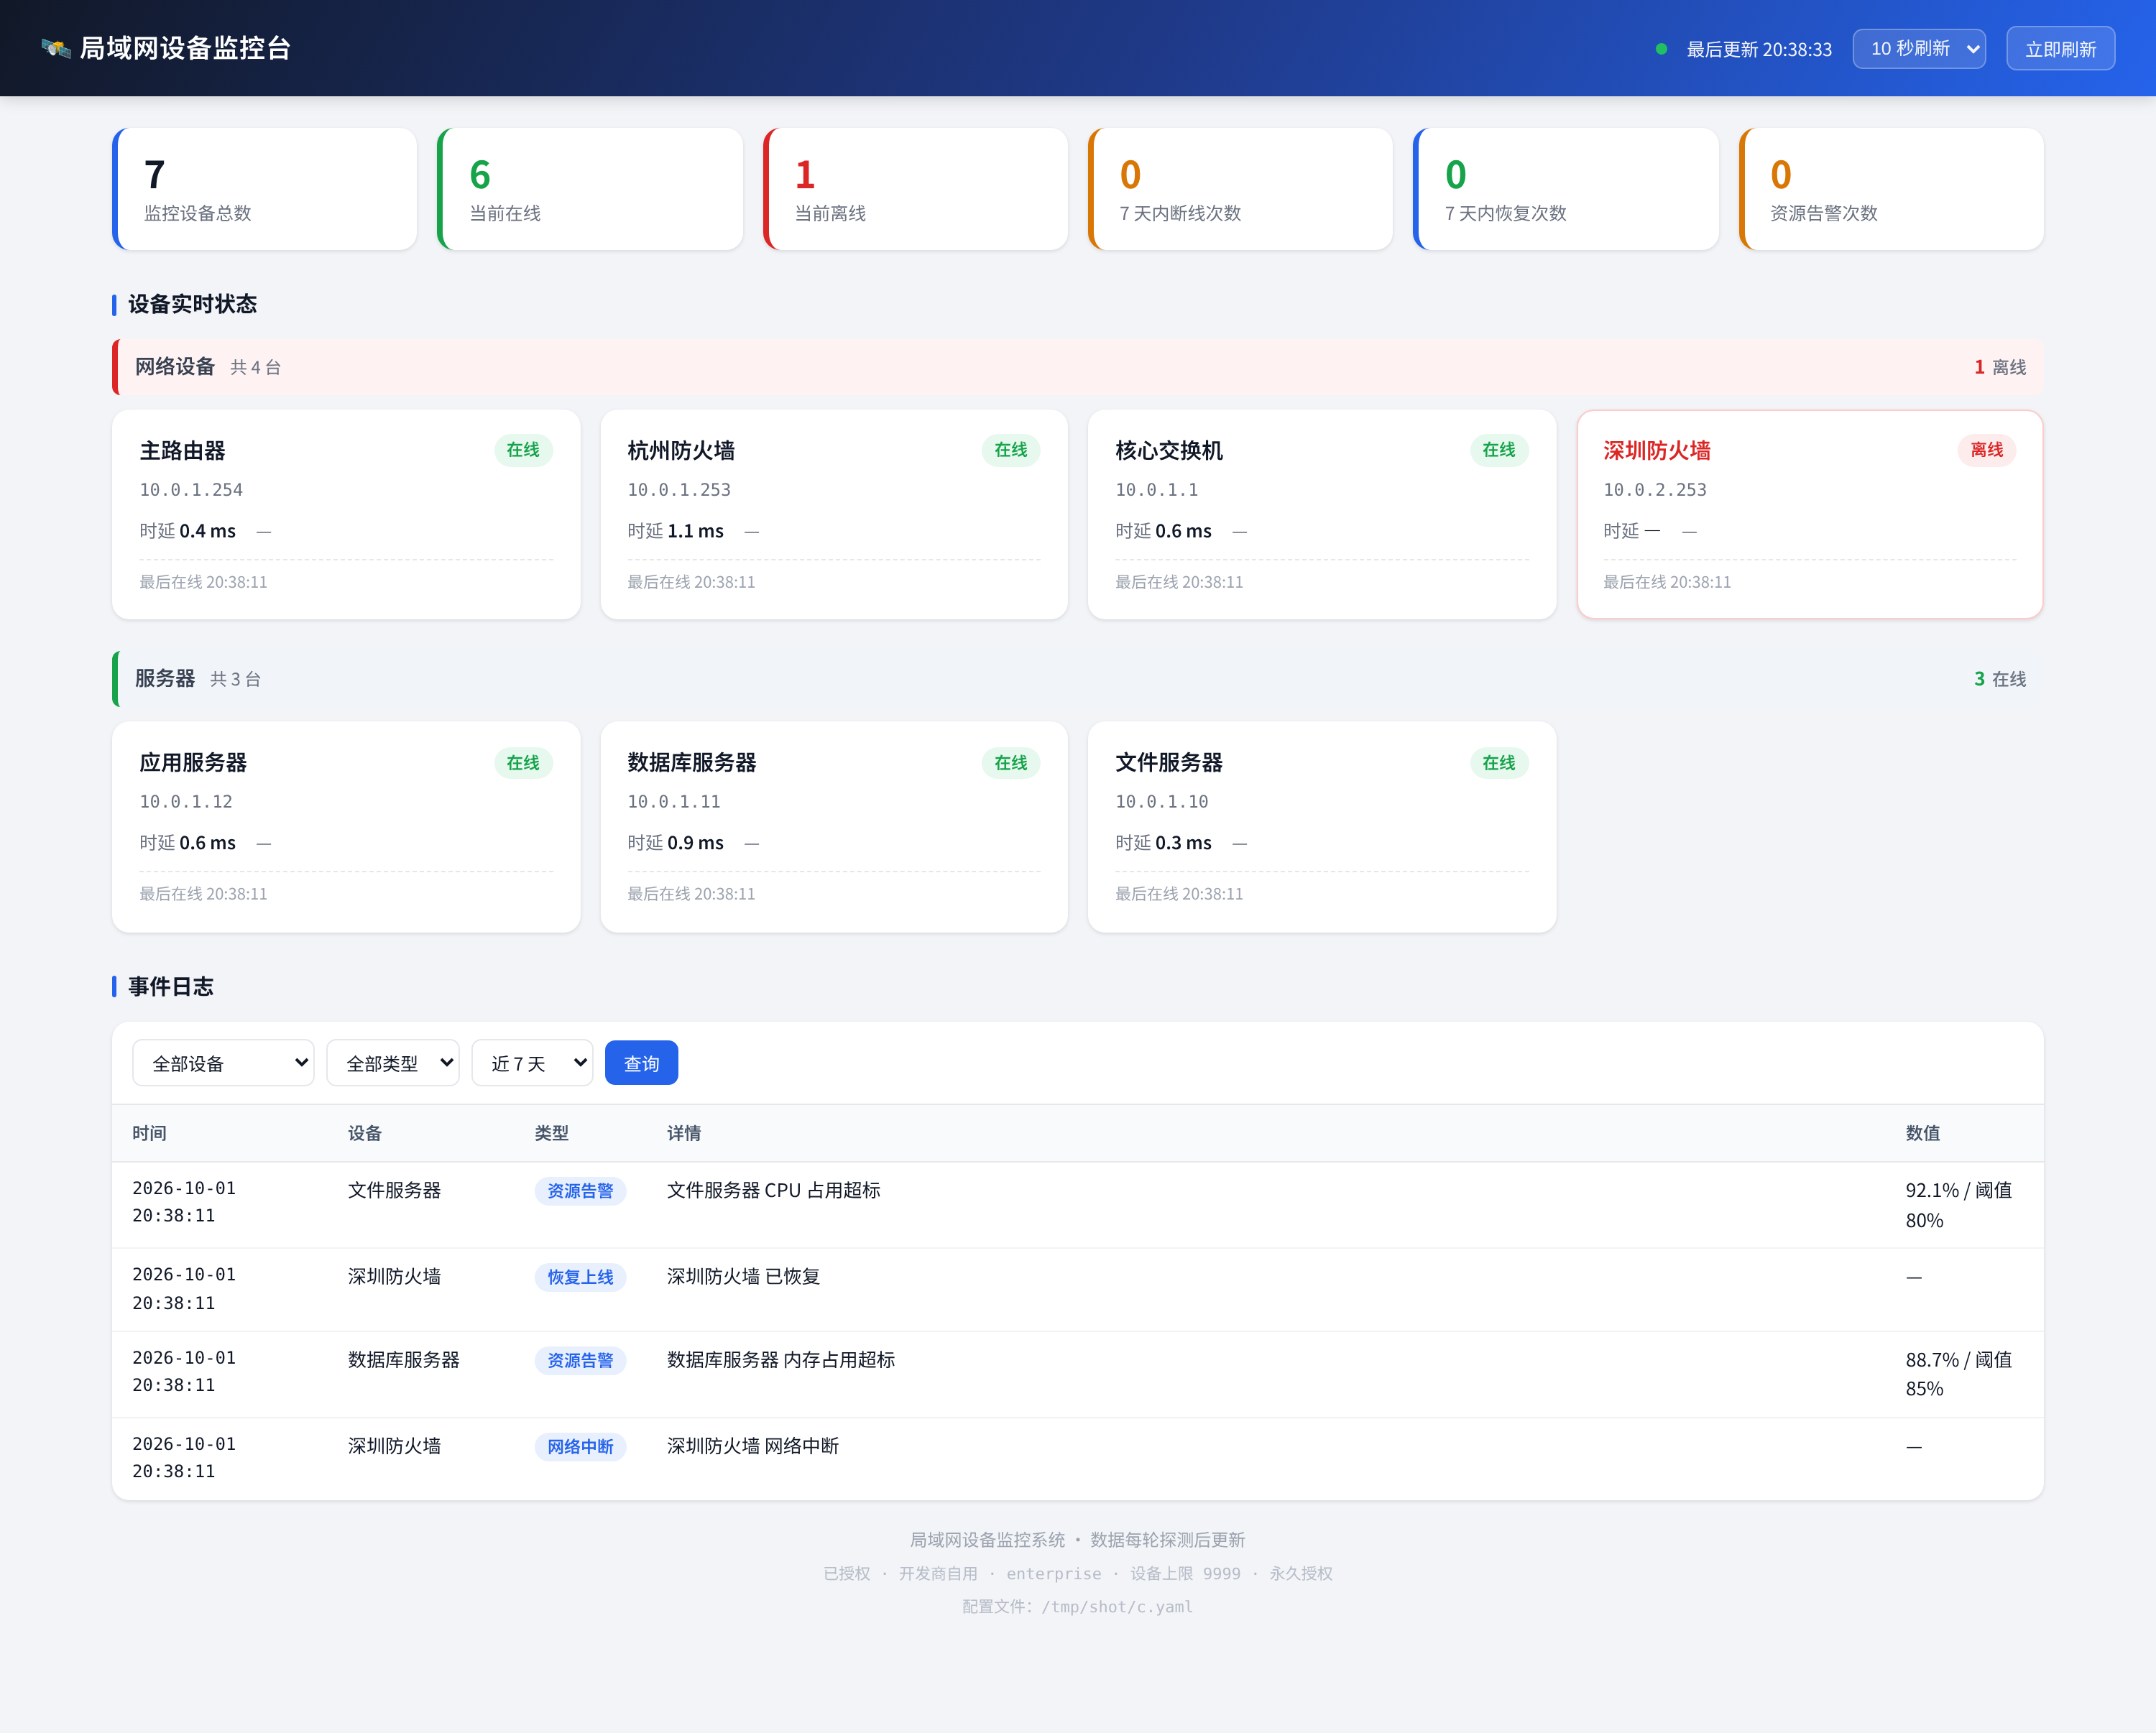Click the 查询 search button
The width and height of the screenshot is (2156, 1733).
coord(641,1063)
